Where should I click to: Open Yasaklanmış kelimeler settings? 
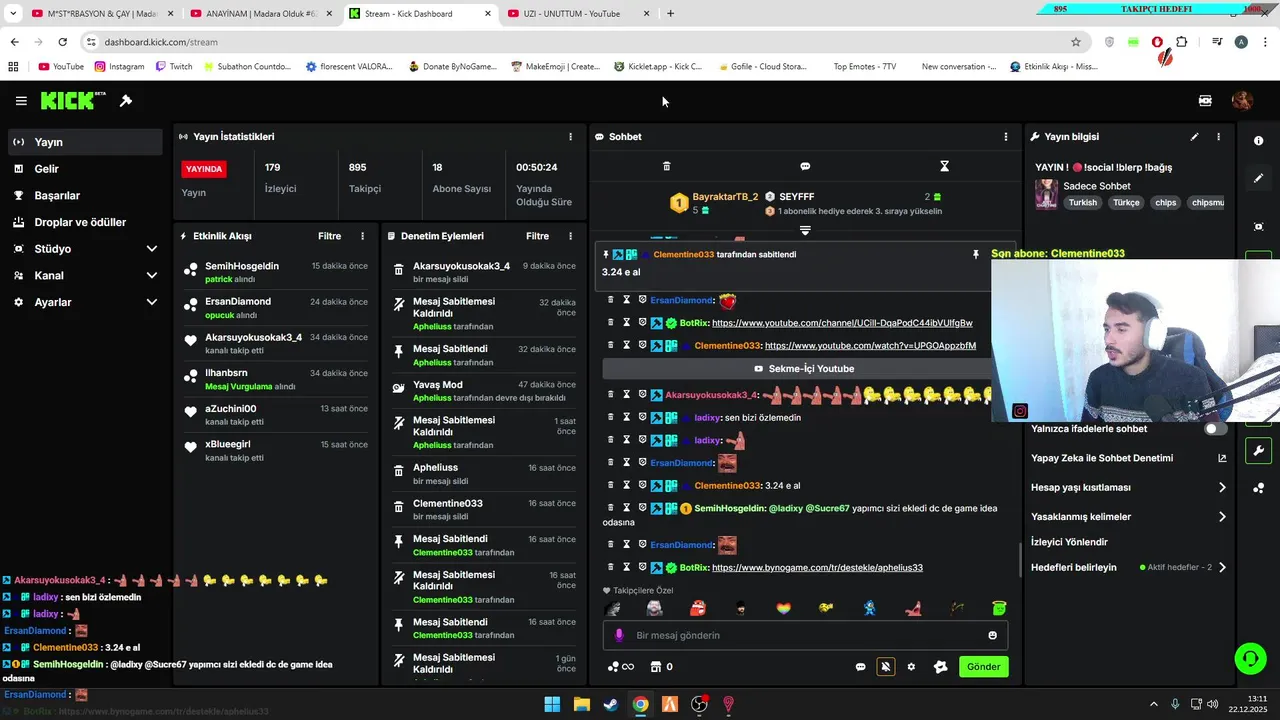(x=1129, y=517)
